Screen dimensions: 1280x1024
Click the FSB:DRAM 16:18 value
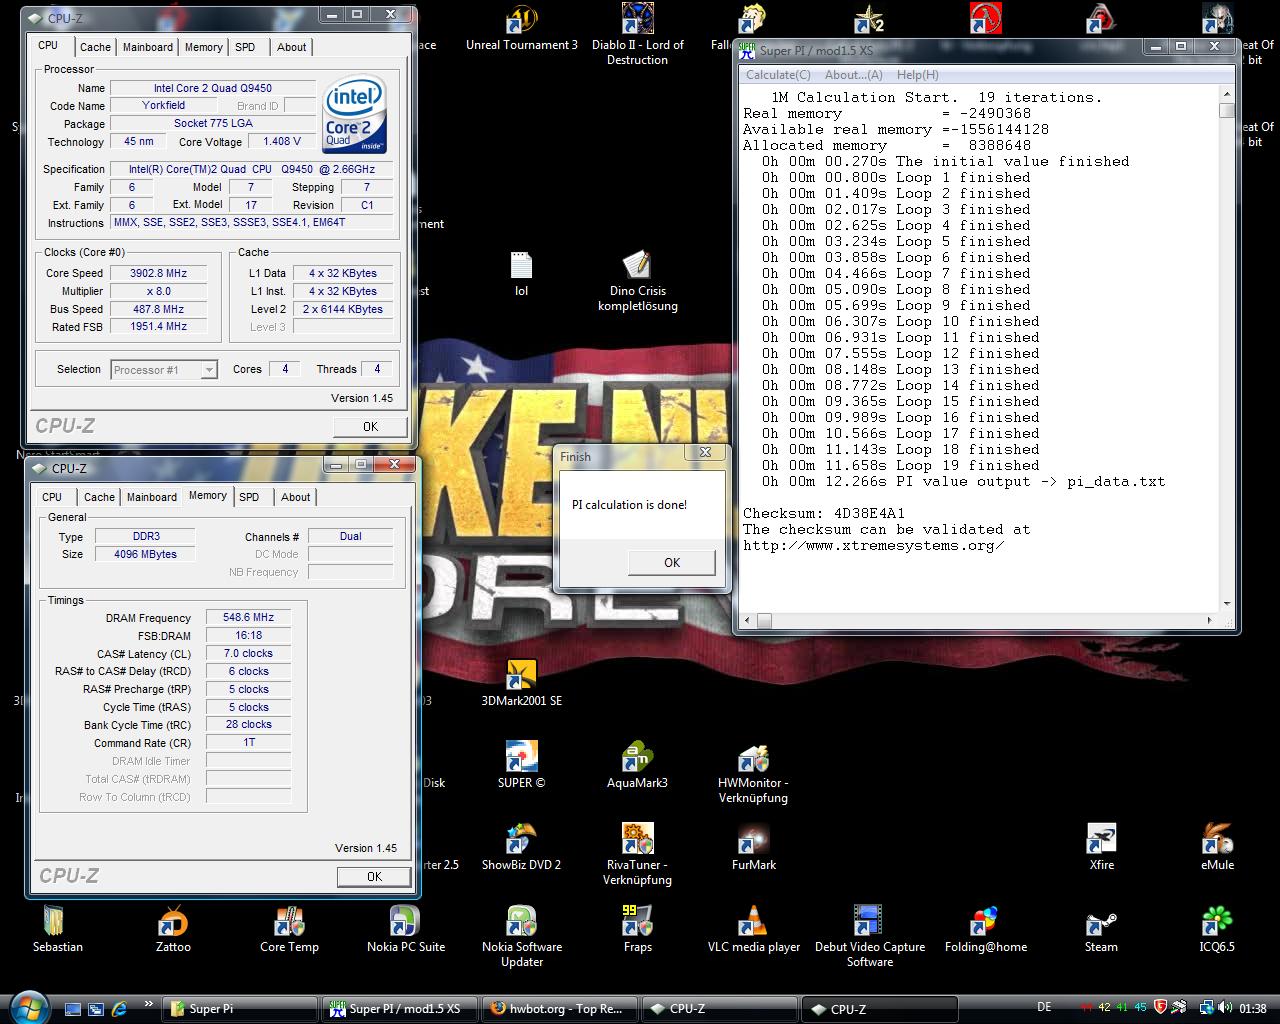tap(249, 636)
